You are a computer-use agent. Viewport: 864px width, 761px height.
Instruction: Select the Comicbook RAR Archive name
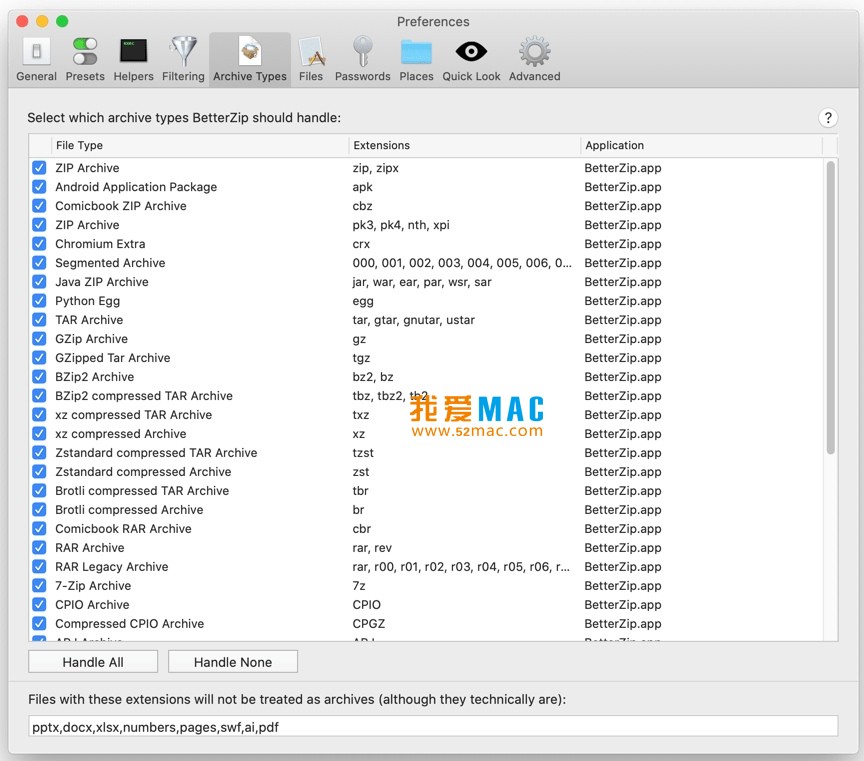[123, 528]
